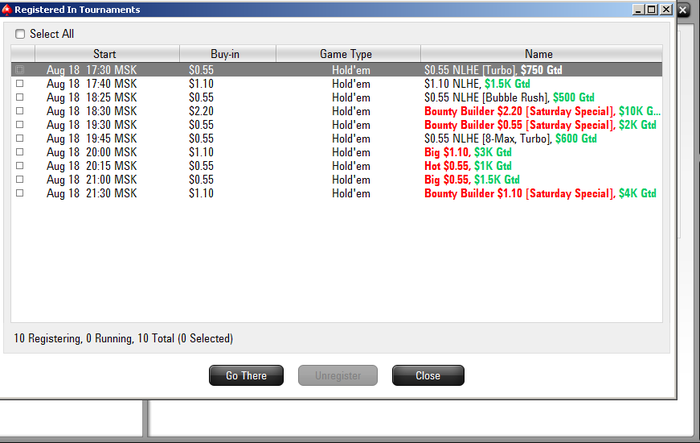
Task: Check the box for 21:30 MSK tournament
Action: click(x=20, y=193)
